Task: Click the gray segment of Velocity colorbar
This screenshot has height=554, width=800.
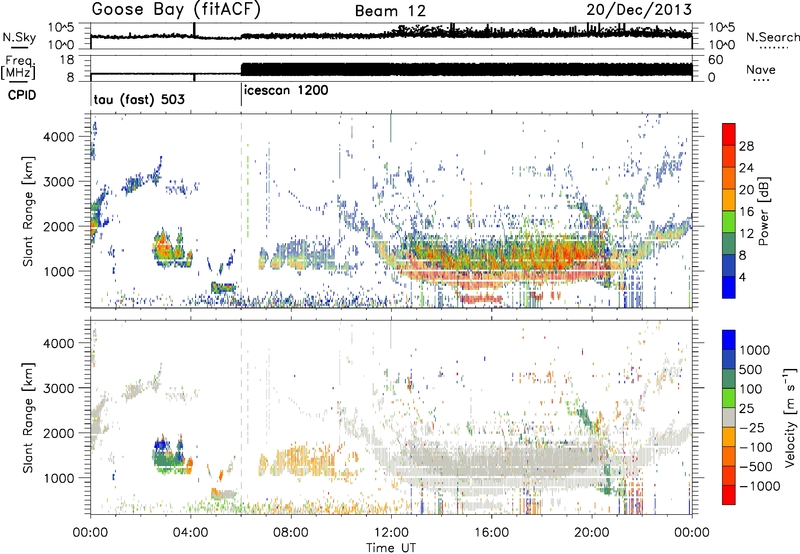Action: pyautogui.click(x=729, y=417)
